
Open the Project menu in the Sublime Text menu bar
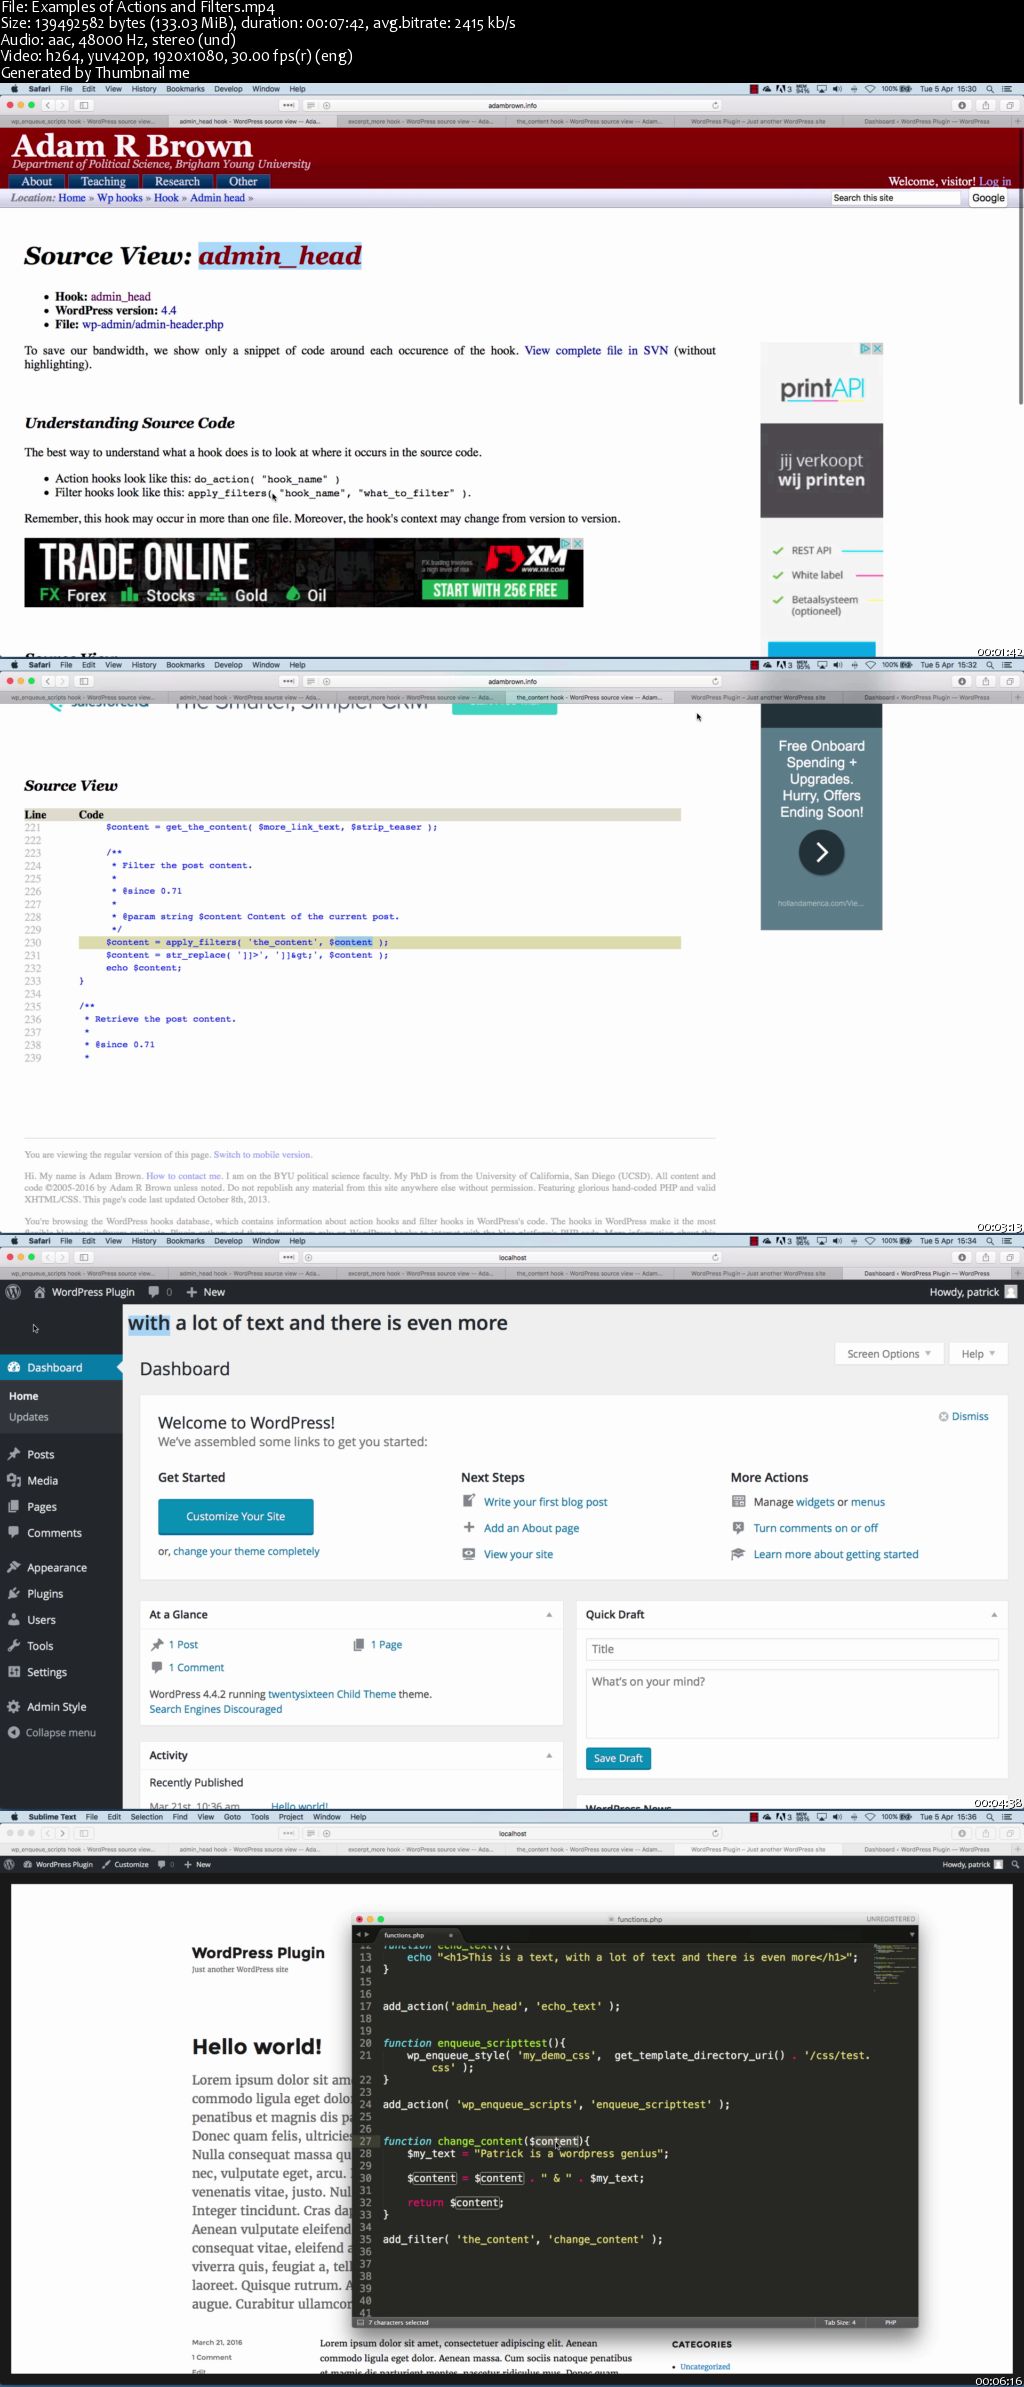tap(291, 1817)
